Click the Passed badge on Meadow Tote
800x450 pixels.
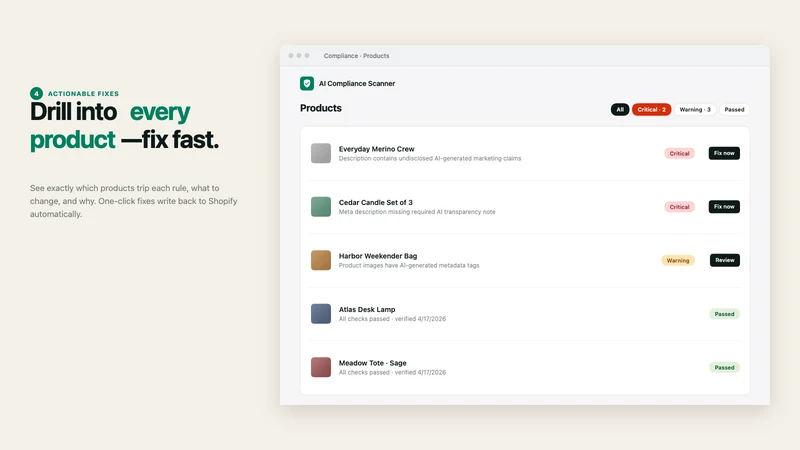(x=724, y=367)
